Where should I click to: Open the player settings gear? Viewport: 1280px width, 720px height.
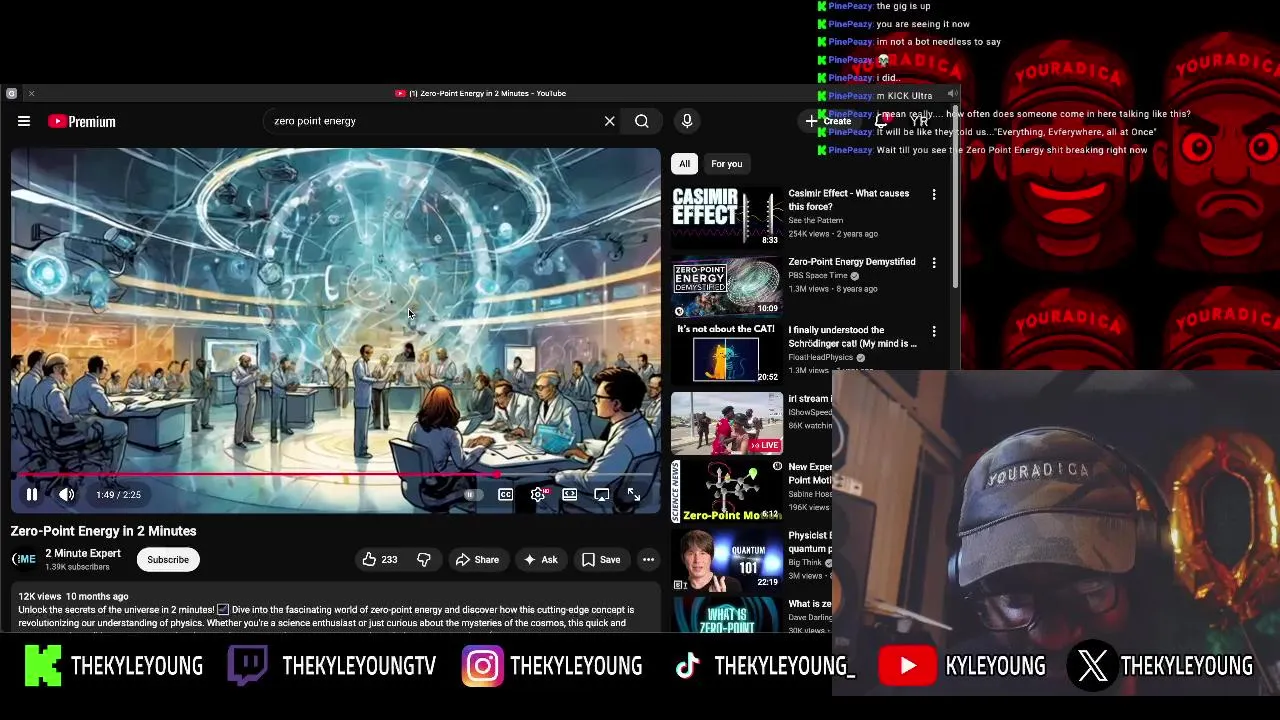tap(538, 494)
